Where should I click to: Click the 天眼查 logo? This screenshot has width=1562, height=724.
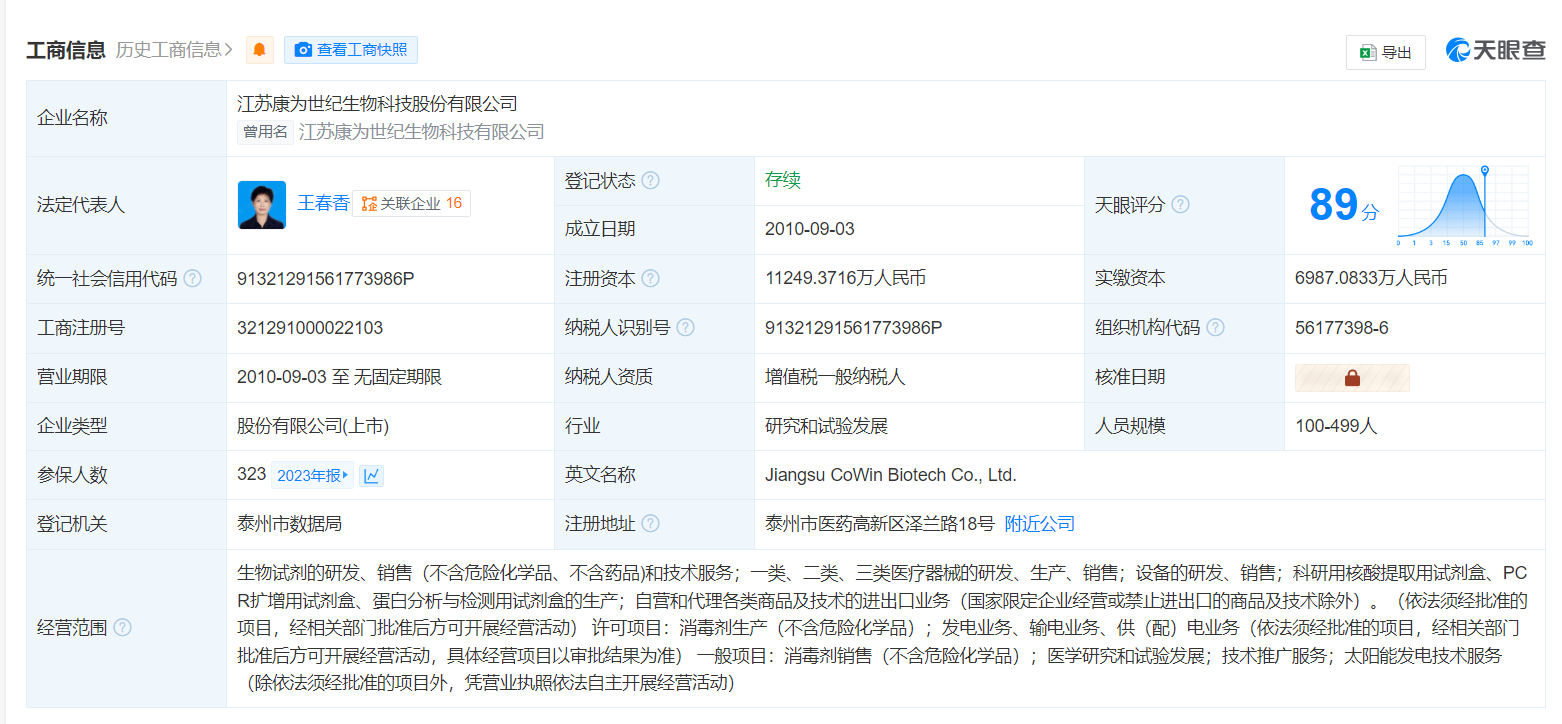pos(1495,50)
